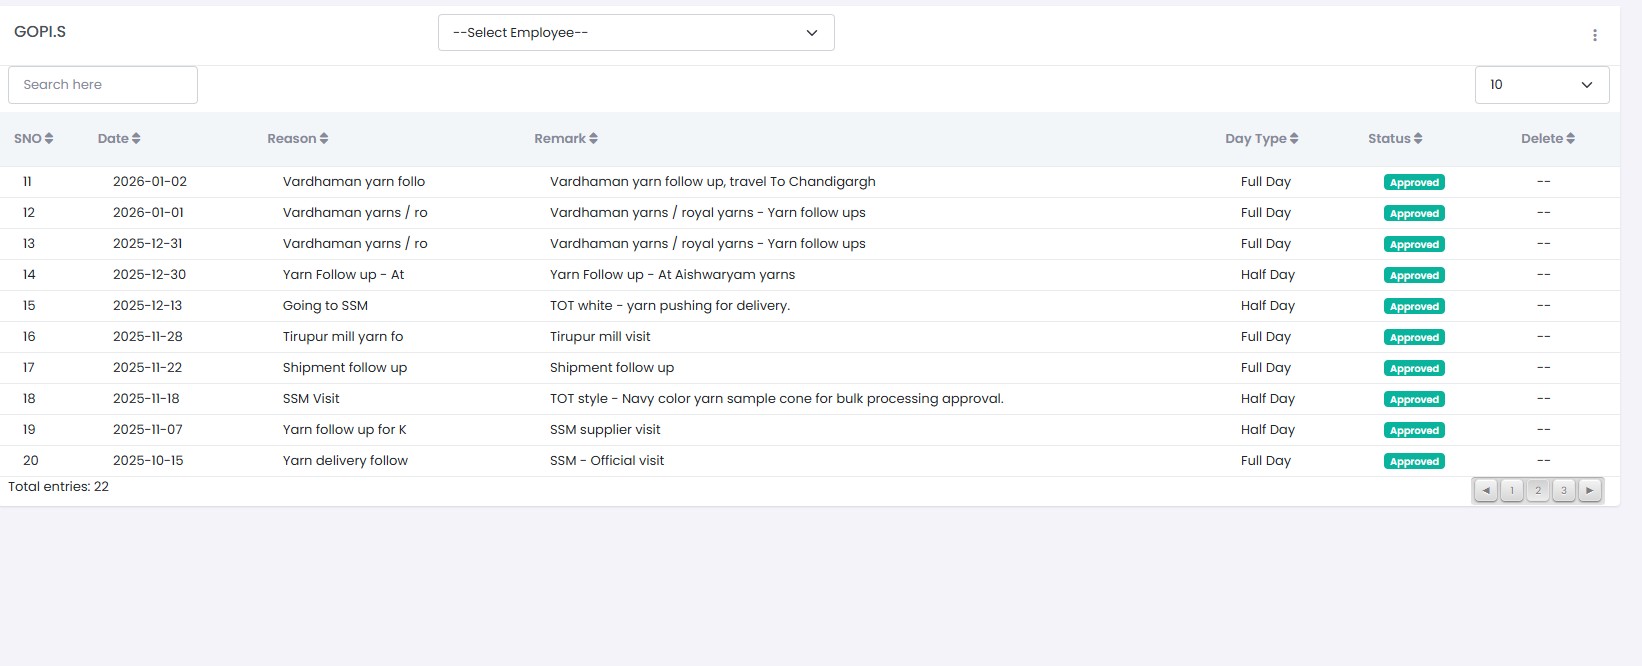Viewport: 1642px width, 666px height.
Task: Open the Select Employee dropdown
Action: pos(636,33)
